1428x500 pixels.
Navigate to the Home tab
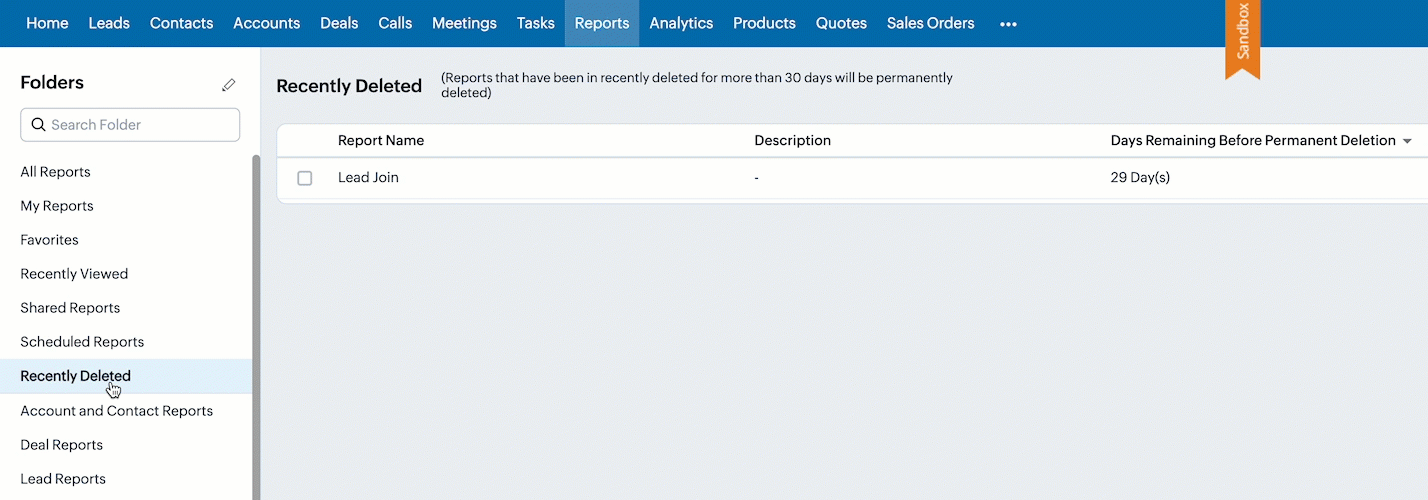point(47,23)
